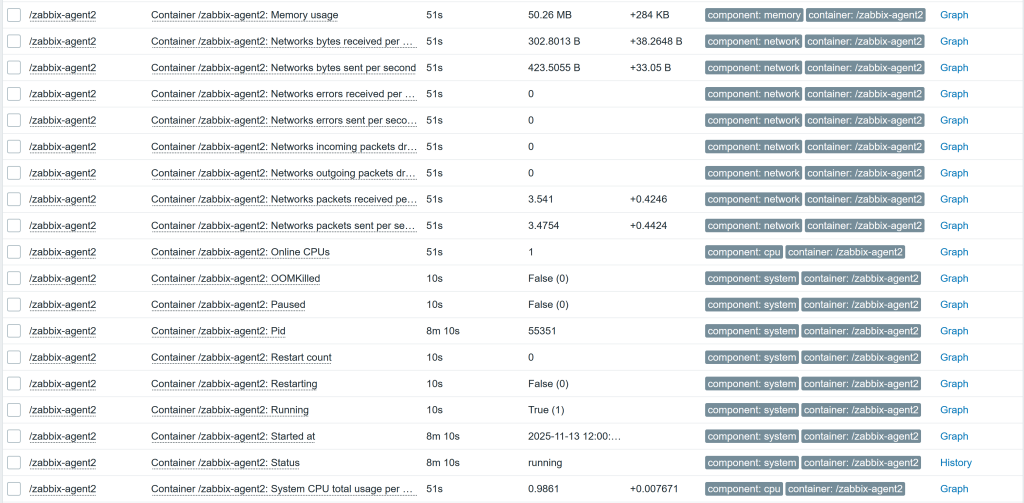Open item menu for Networks packets received
This screenshot has height=503, width=1024.
click(283, 199)
